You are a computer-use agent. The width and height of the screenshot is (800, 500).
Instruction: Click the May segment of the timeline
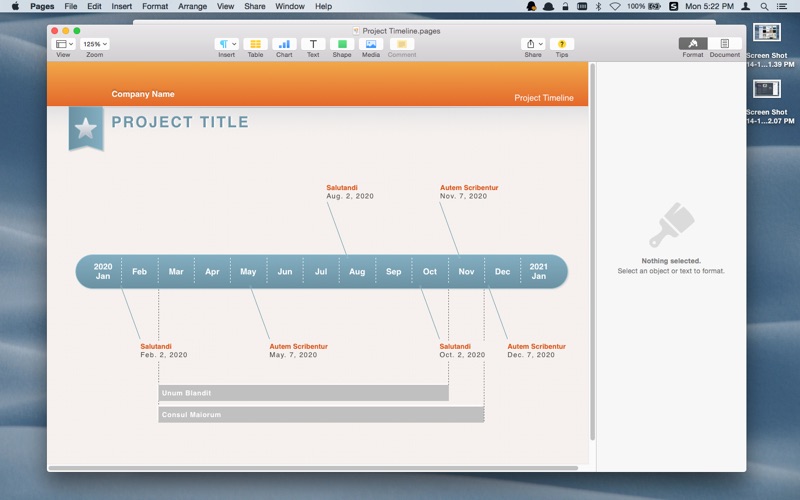pyautogui.click(x=248, y=271)
